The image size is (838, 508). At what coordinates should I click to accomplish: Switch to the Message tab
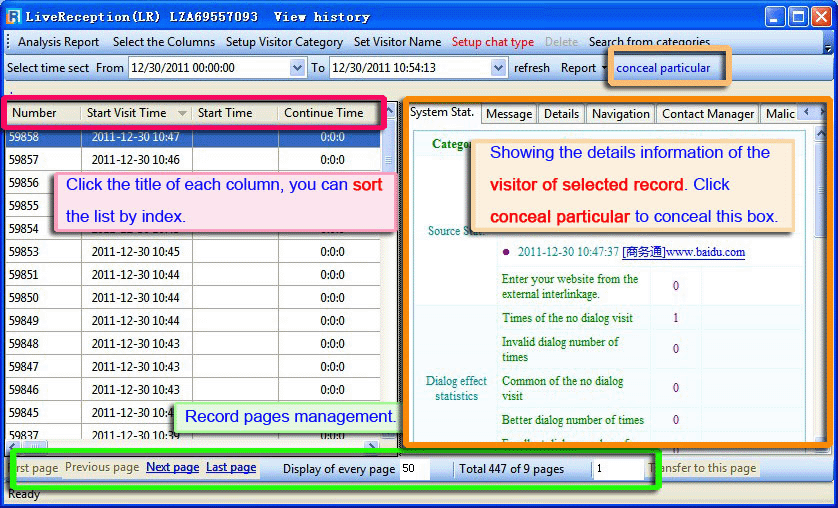coord(509,114)
